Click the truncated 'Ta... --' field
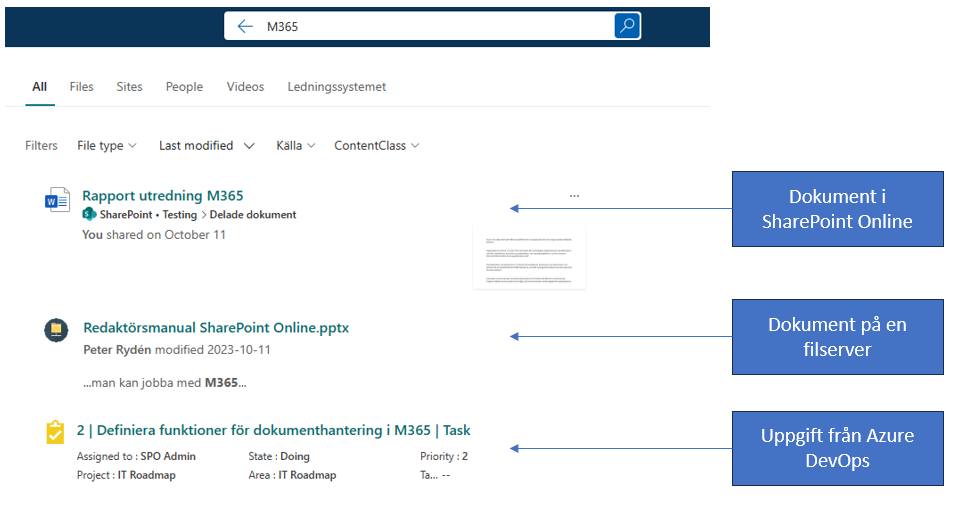Viewport: 953px width, 511px height. tap(435, 475)
